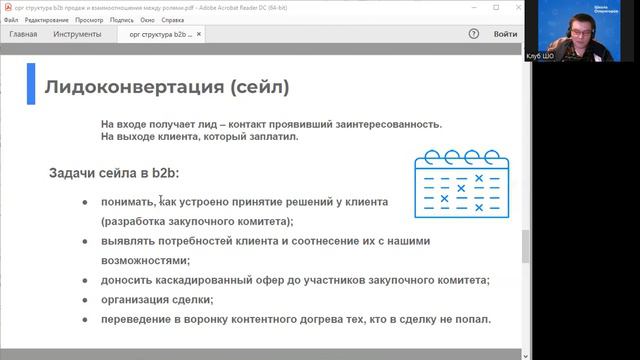The width and height of the screenshot is (640, 360).
Task: Click the text '(разработка закупочного комитета);'
Action: click(x=197, y=221)
